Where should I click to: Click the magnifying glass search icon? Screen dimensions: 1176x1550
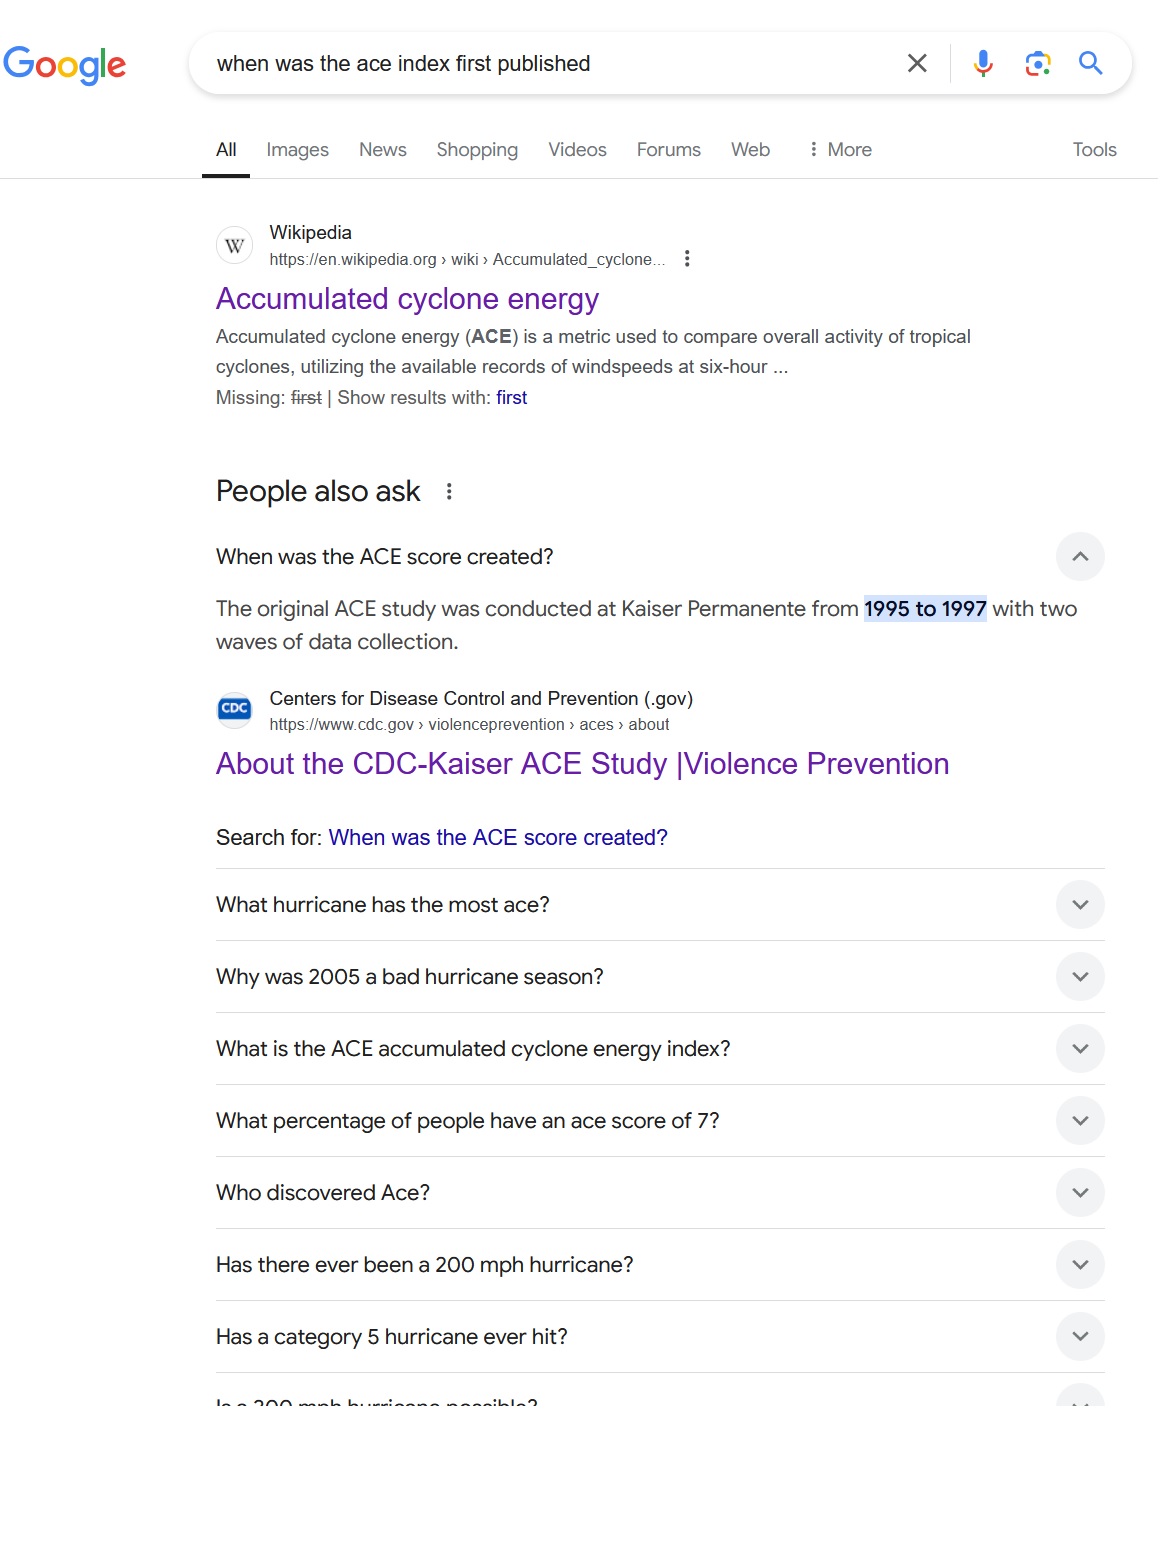(1091, 64)
